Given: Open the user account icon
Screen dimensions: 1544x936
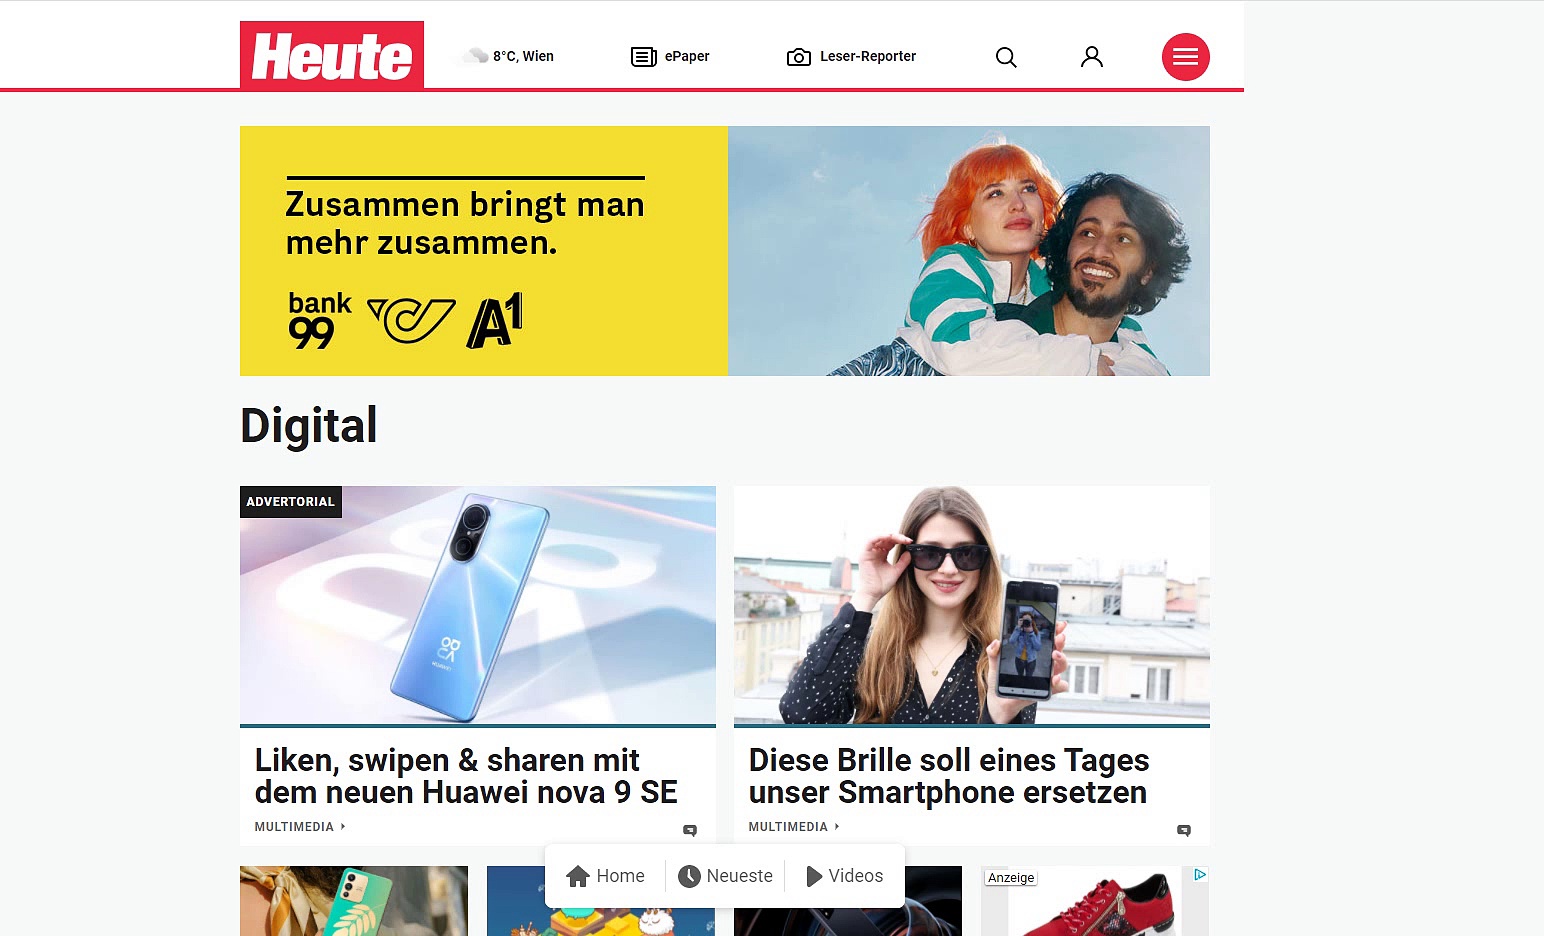Looking at the screenshot, I should click(x=1092, y=57).
